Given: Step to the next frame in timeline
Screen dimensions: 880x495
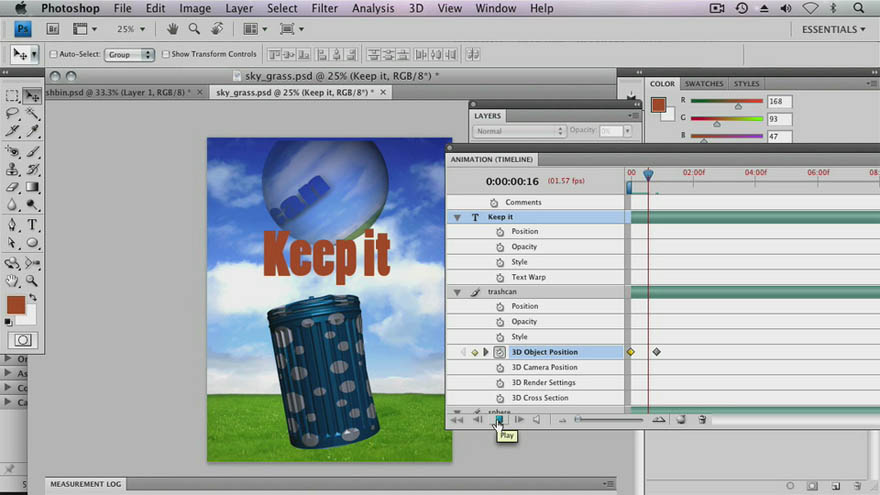Looking at the screenshot, I should pos(519,420).
